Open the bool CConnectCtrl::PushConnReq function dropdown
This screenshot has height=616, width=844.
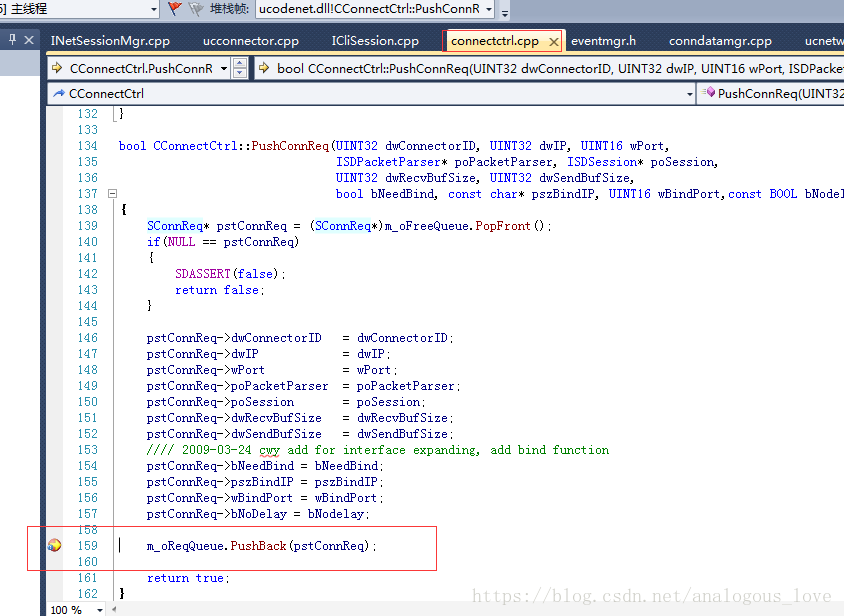pos(549,68)
